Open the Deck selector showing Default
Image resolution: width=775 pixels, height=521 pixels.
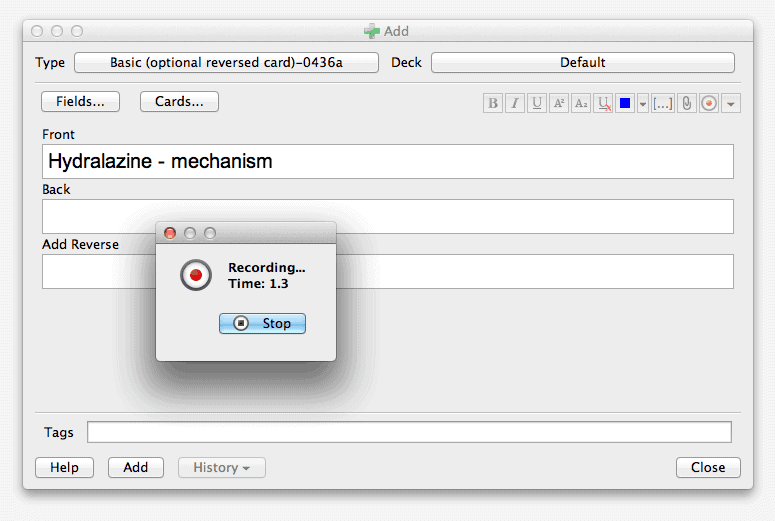click(583, 63)
